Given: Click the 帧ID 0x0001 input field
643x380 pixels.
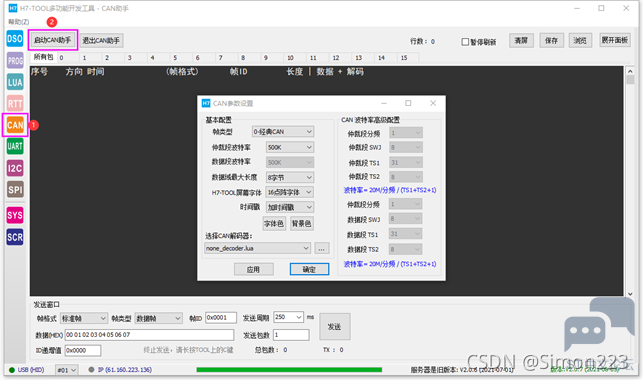Looking at the screenshot, I should (221, 318).
